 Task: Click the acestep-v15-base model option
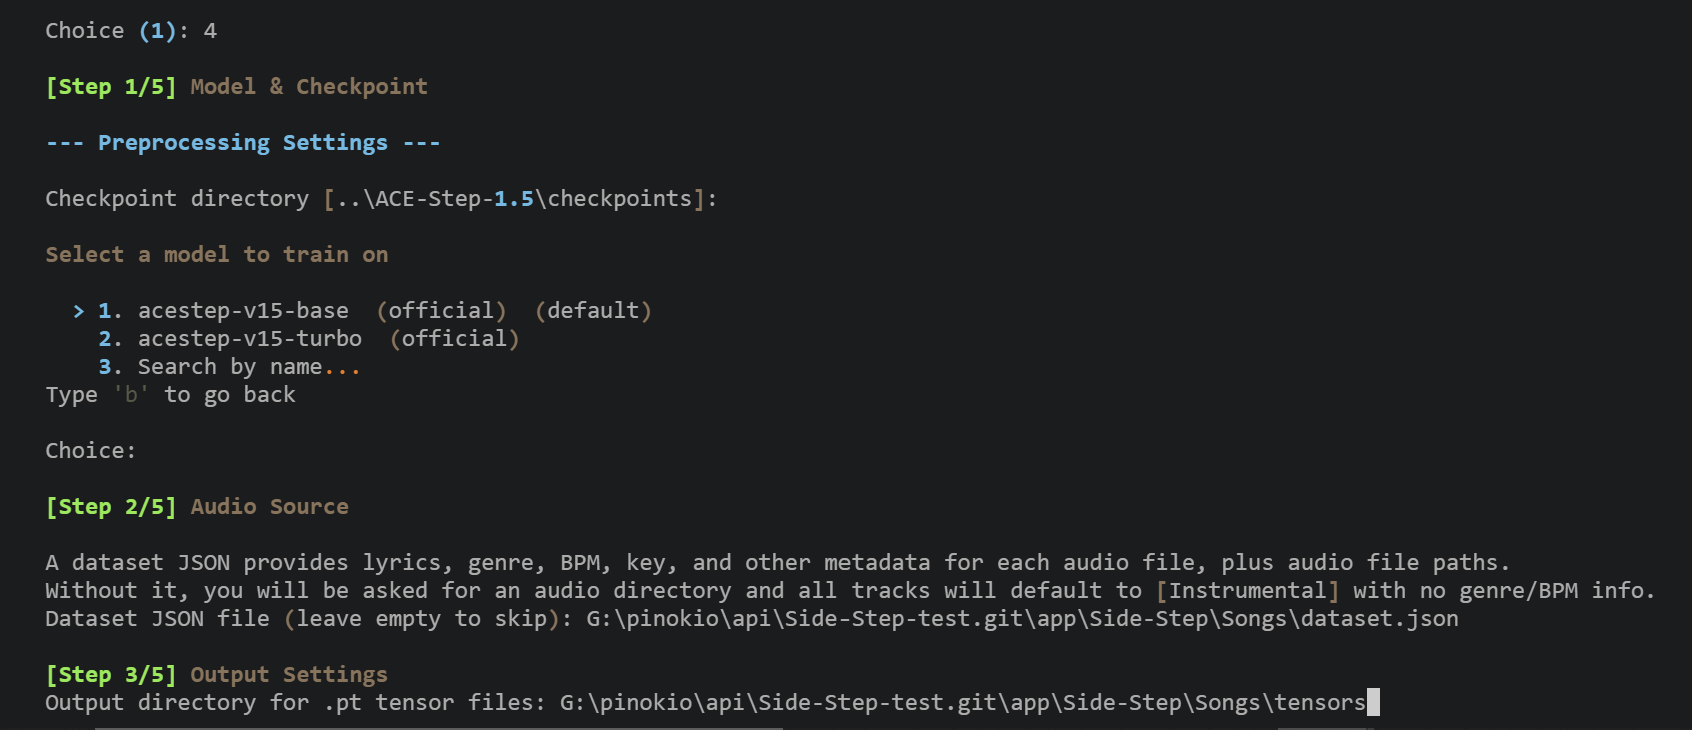243,311
